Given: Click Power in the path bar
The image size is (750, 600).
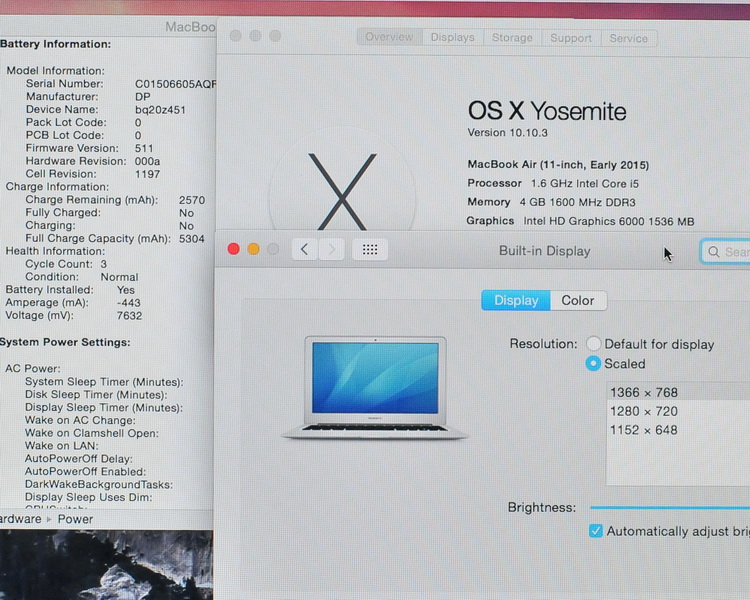Looking at the screenshot, I should pos(75,519).
